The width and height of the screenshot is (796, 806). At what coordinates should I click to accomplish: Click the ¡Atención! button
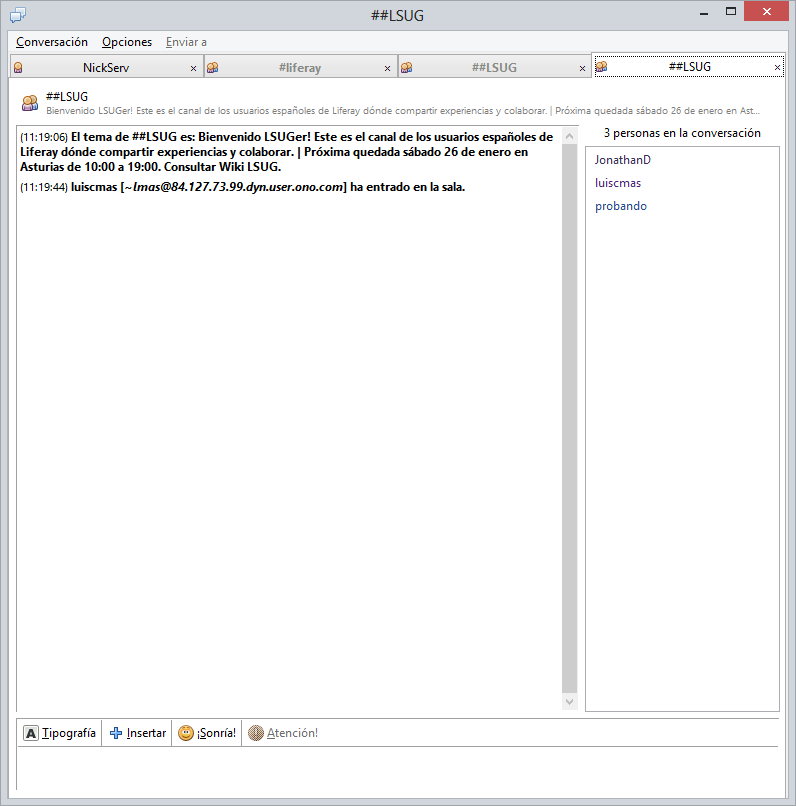pyautogui.click(x=283, y=733)
